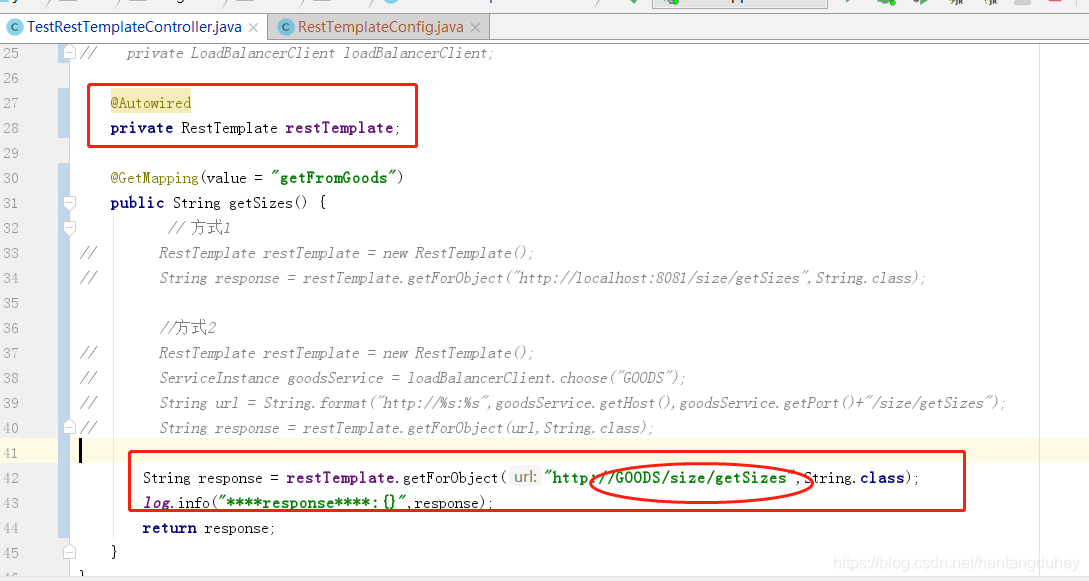This screenshot has width=1089, height=581.
Task: Click the private keyword on line 28
Action: (142, 128)
